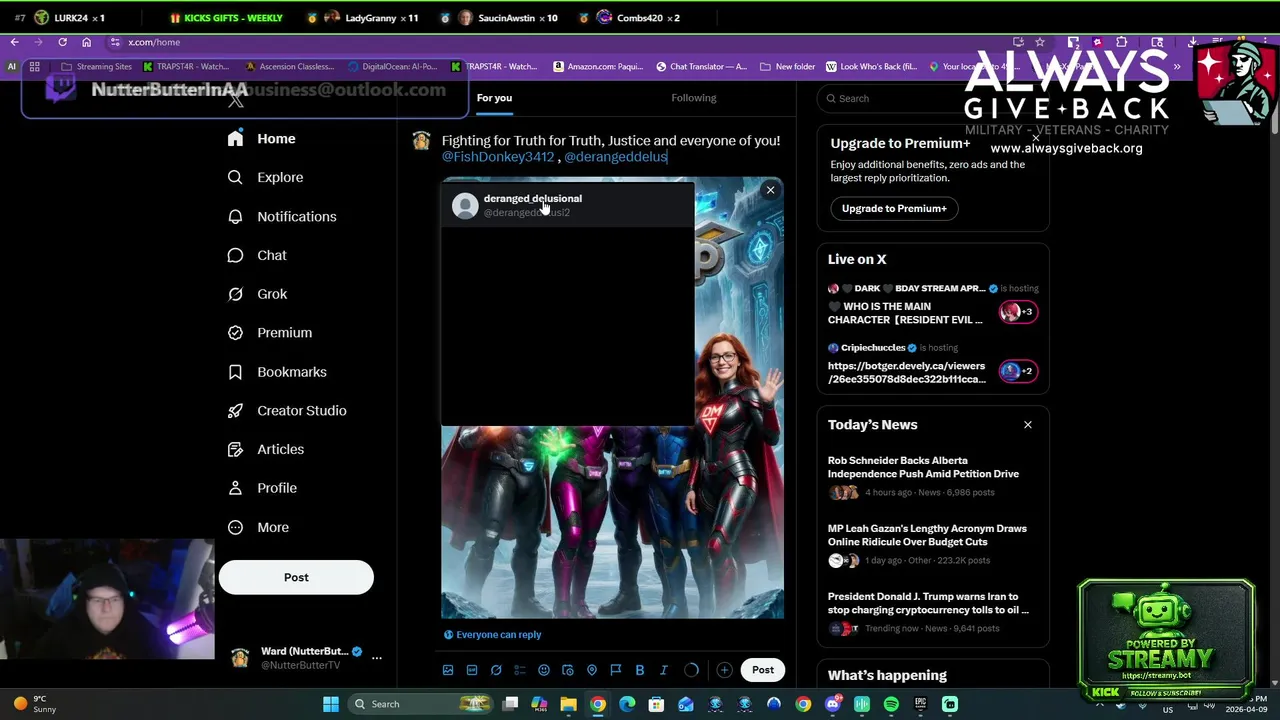
Task: Open Bookmarks in the X sidebar
Action: pyautogui.click(x=277, y=372)
